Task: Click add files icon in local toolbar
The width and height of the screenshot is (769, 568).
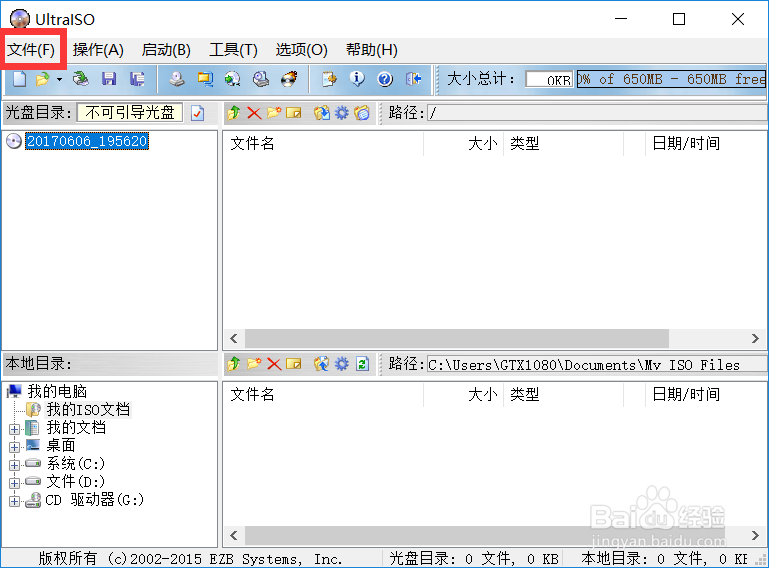Action: point(322,364)
